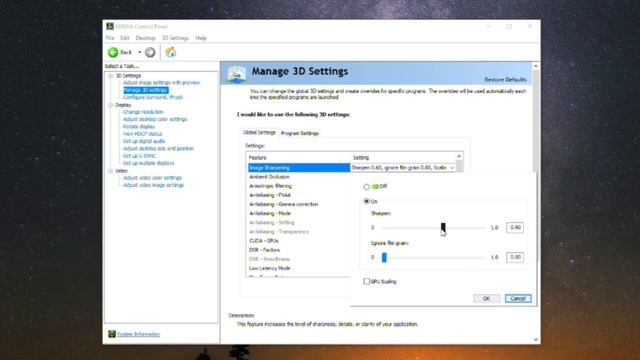This screenshot has width=640, height=360.
Task: Select the Antialiasing - Gamma correction row
Action: point(299,204)
